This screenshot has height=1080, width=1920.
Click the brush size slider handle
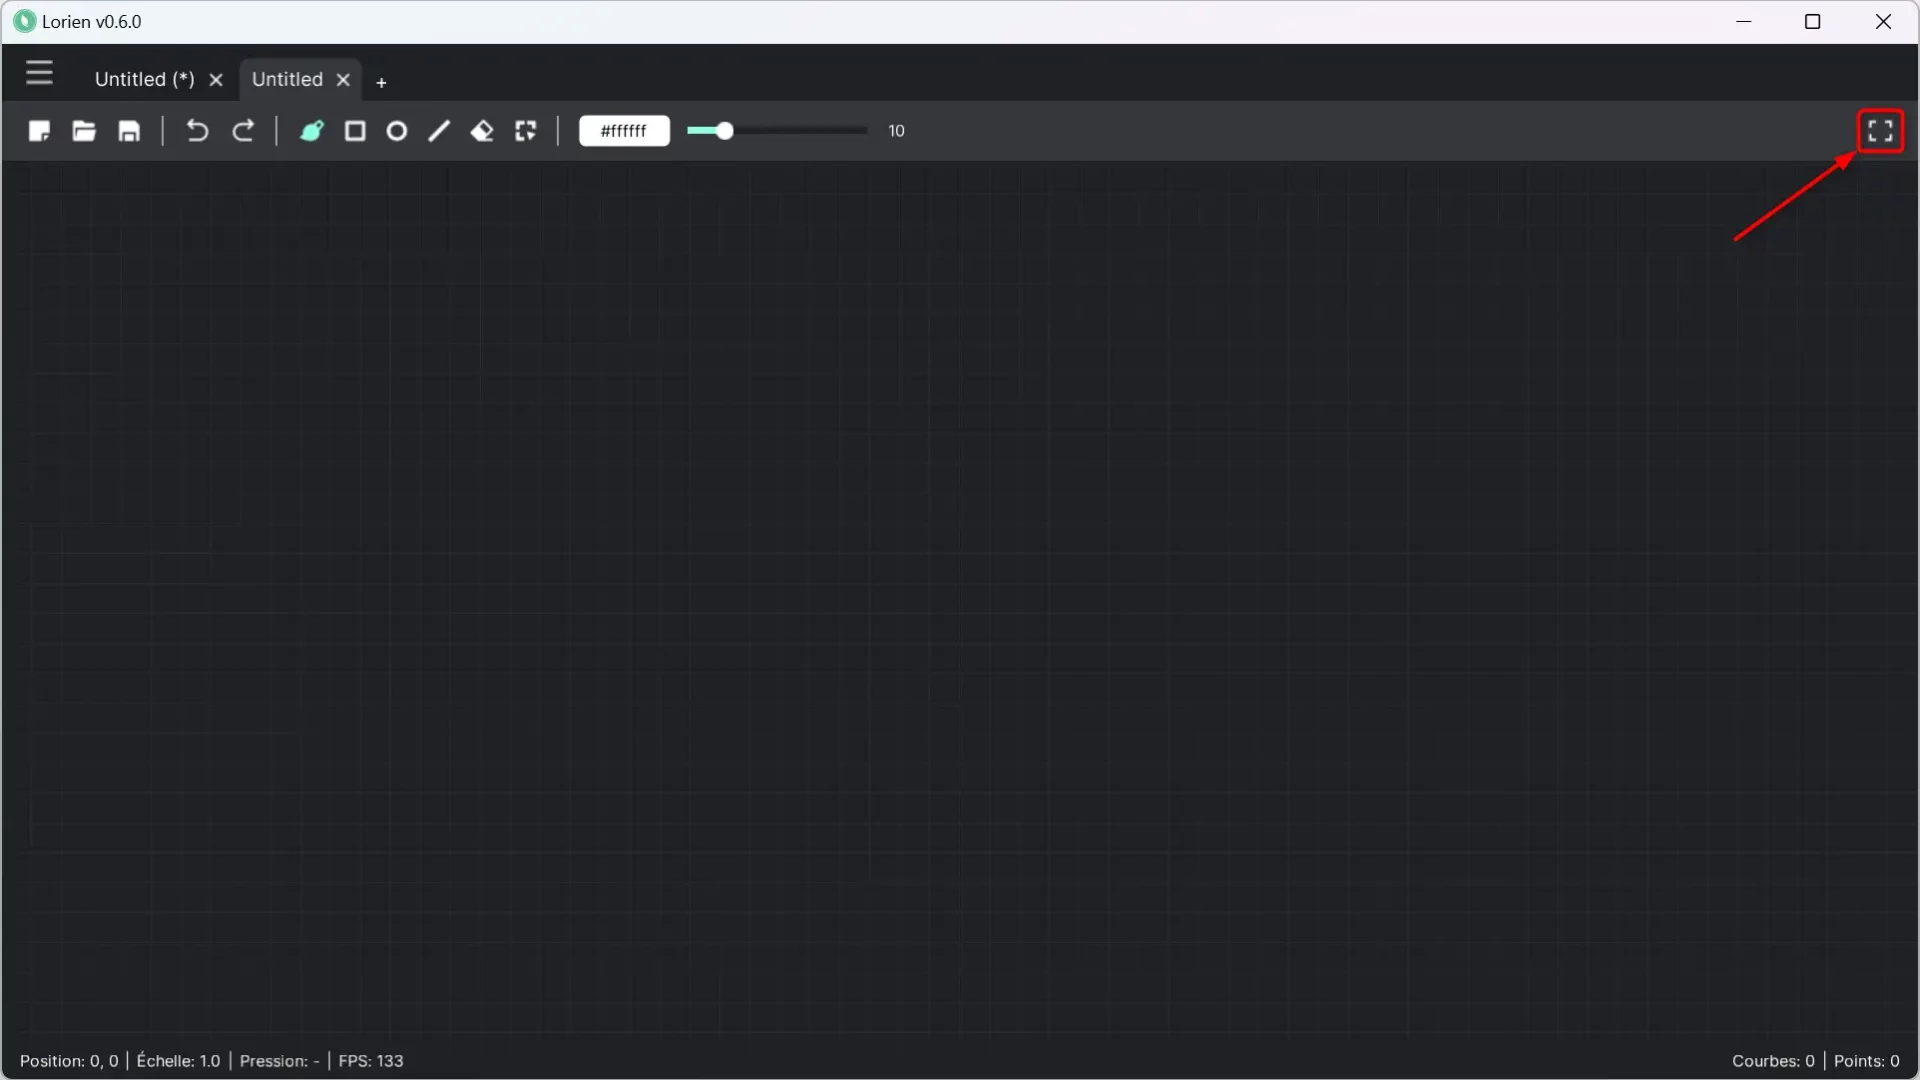(x=725, y=131)
